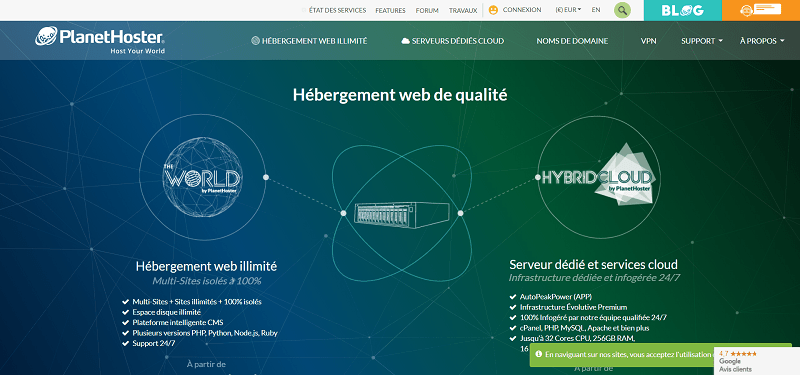Click Jusqu'à 32 Cores CPU, 256GB RAM

tap(577, 338)
